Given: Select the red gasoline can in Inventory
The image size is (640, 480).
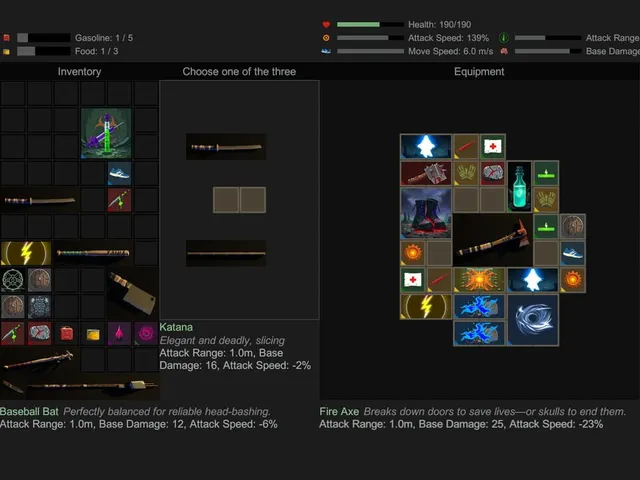Looking at the screenshot, I should 66,333.
